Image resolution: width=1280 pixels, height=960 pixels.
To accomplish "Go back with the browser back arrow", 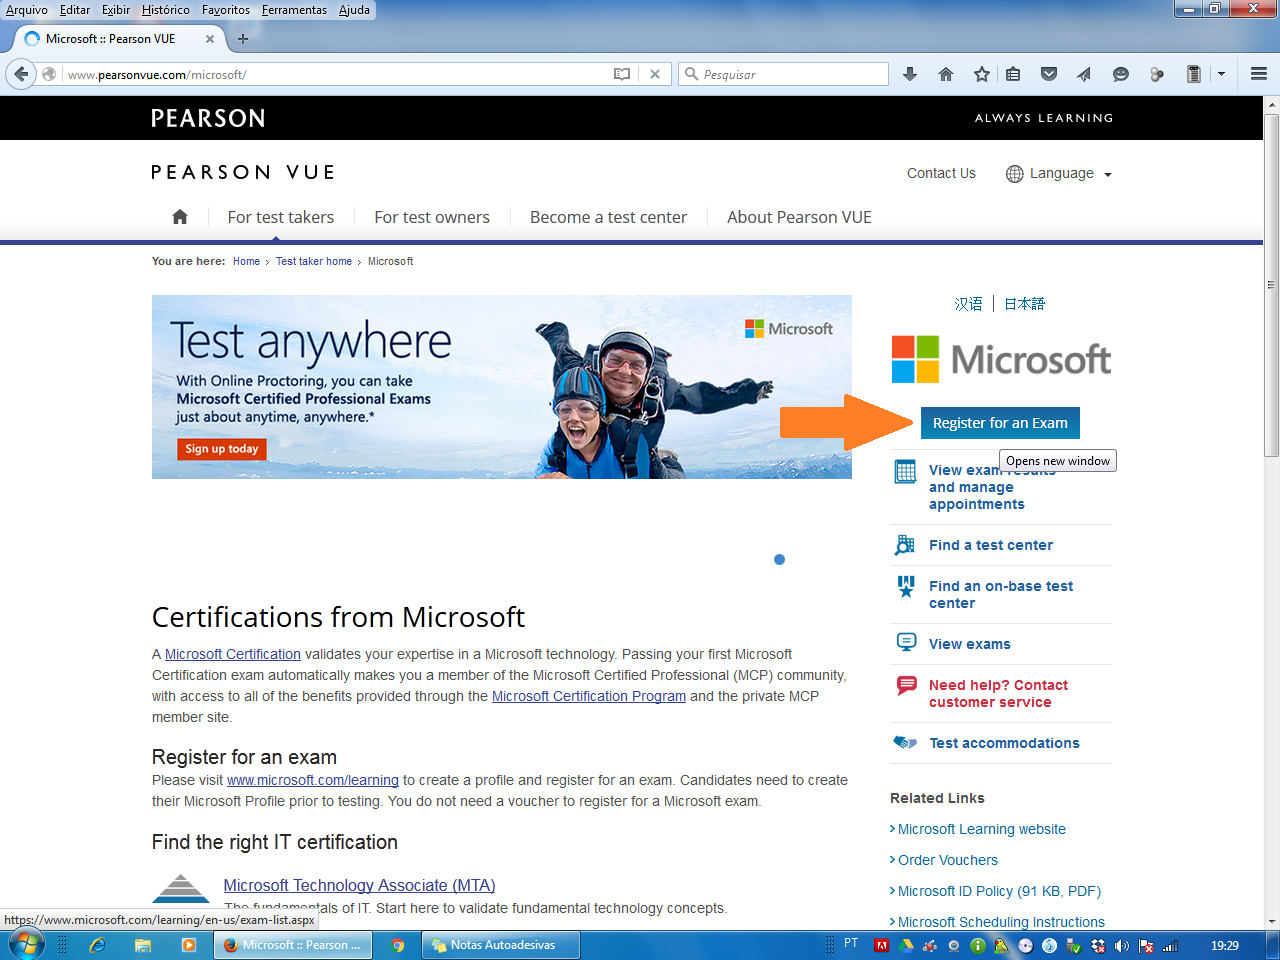I will (21, 74).
